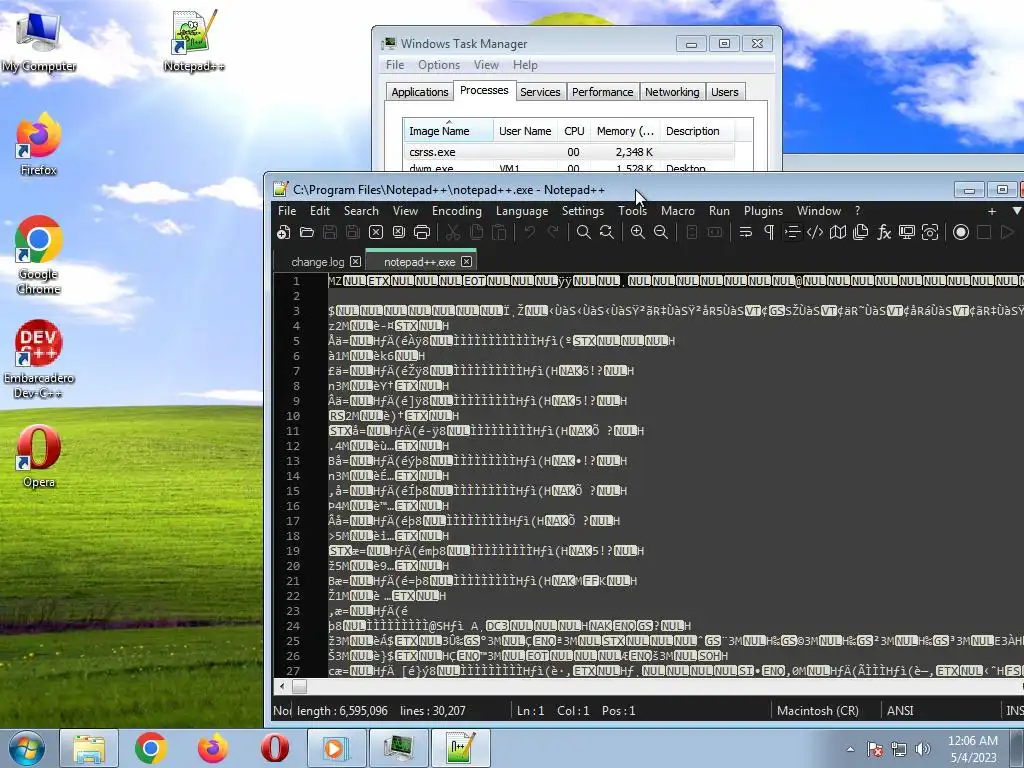1024x768 pixels.
Task: Open the Run menu
Action: click(x=719, y=211)
